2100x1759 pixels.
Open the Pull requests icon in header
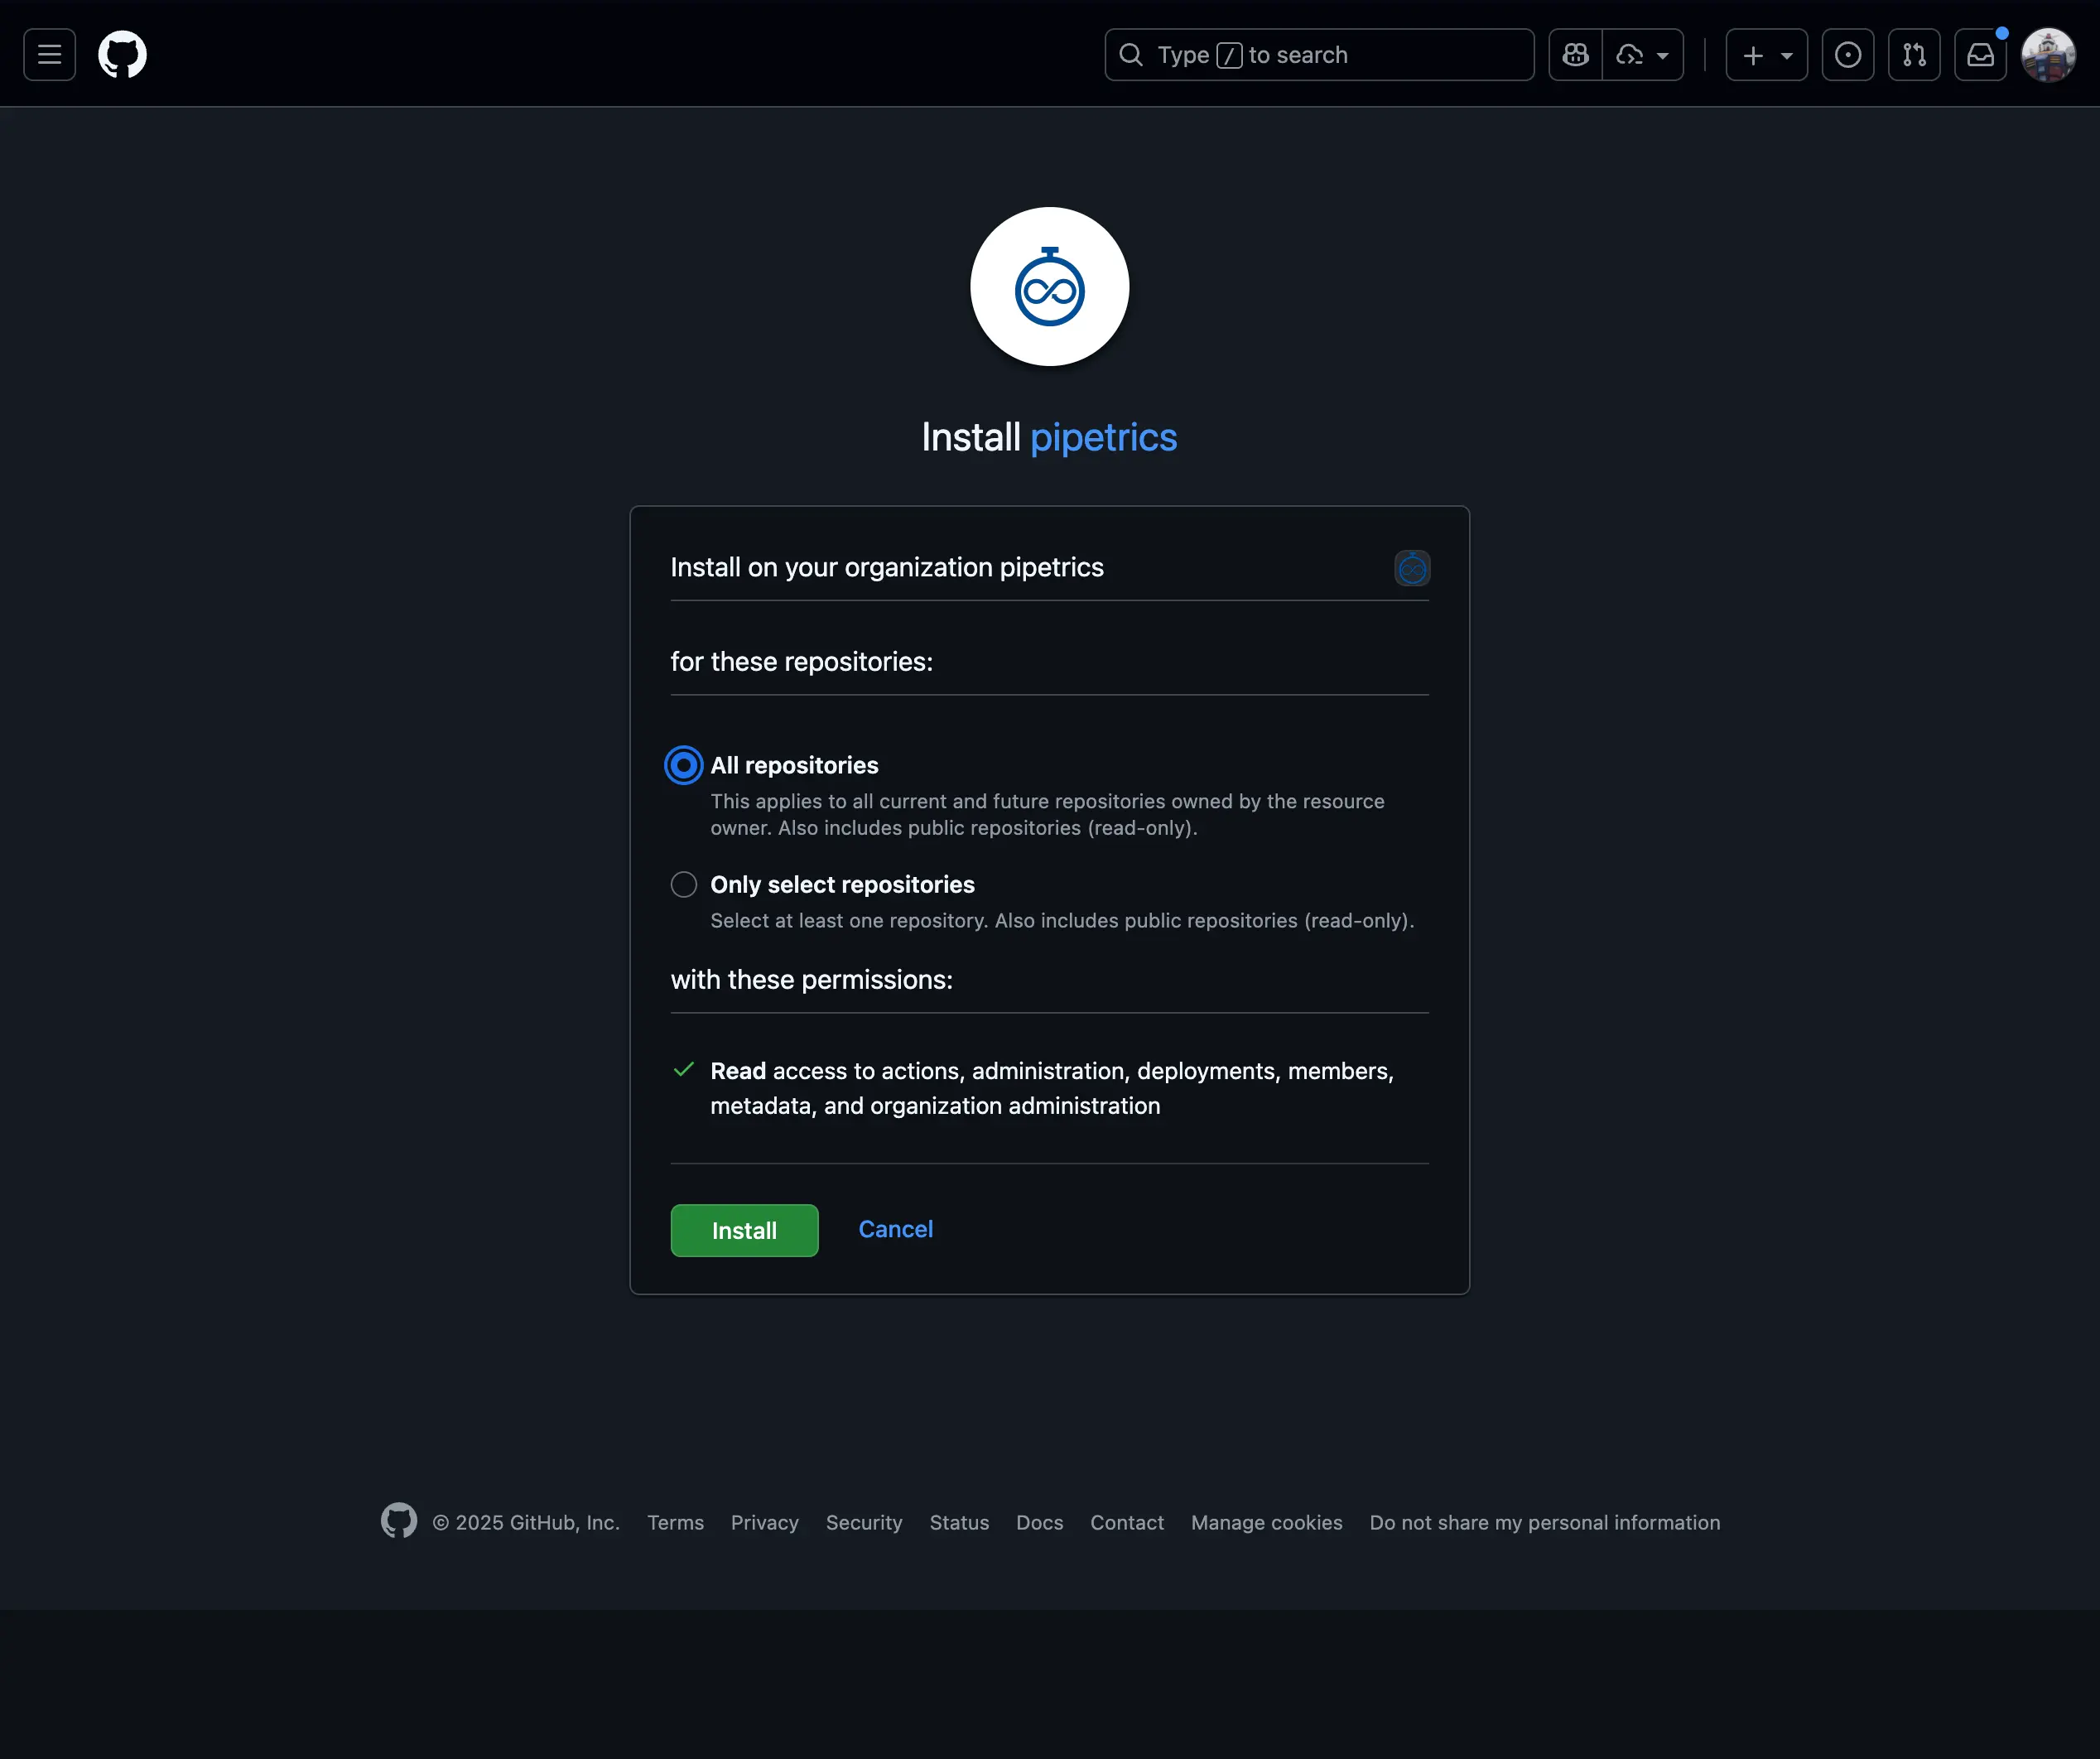point(1913,55)
